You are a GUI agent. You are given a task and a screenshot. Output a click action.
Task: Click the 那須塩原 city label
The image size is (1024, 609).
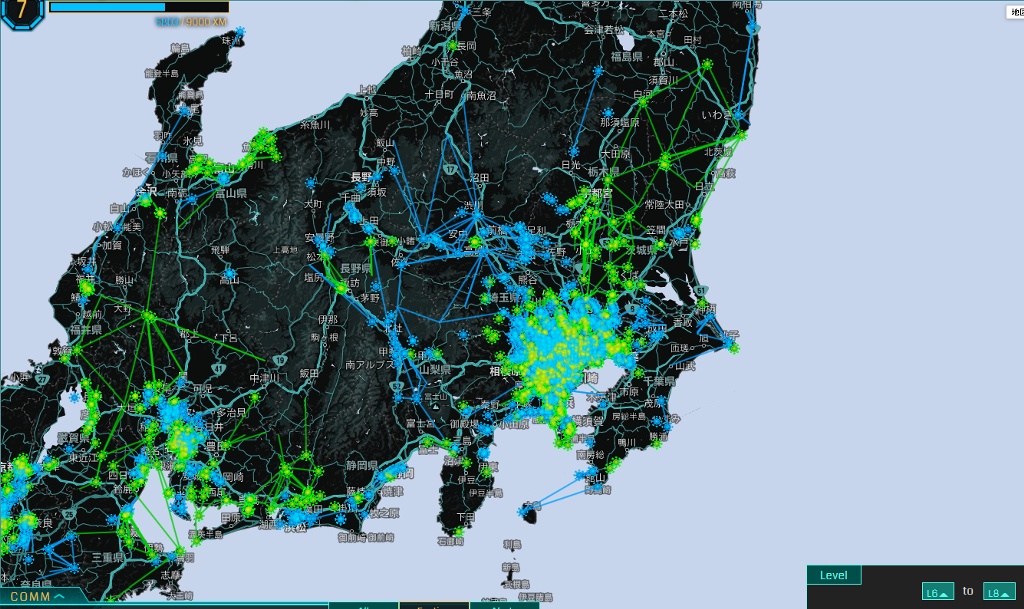620,123
